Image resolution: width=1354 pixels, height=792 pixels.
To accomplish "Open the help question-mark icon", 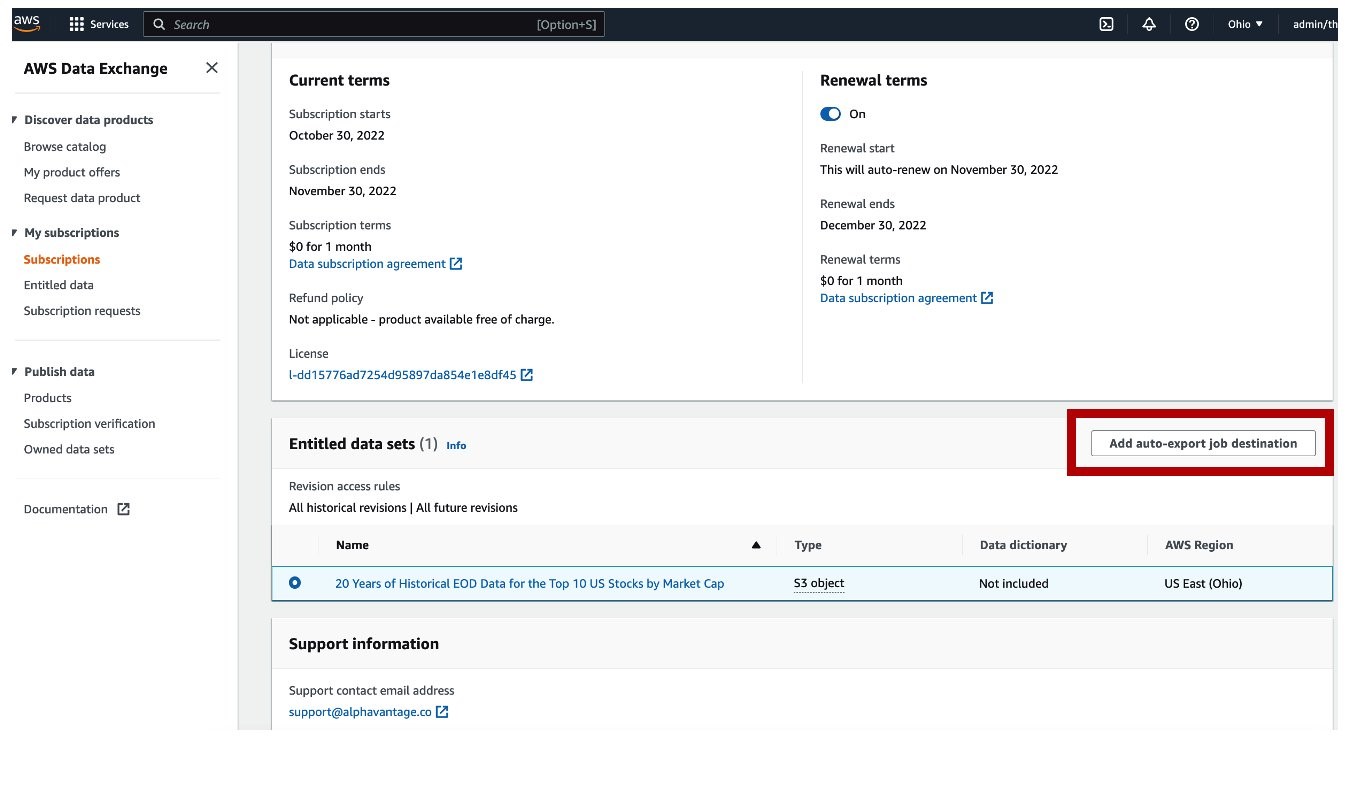I will click(x=1192, y=24).
